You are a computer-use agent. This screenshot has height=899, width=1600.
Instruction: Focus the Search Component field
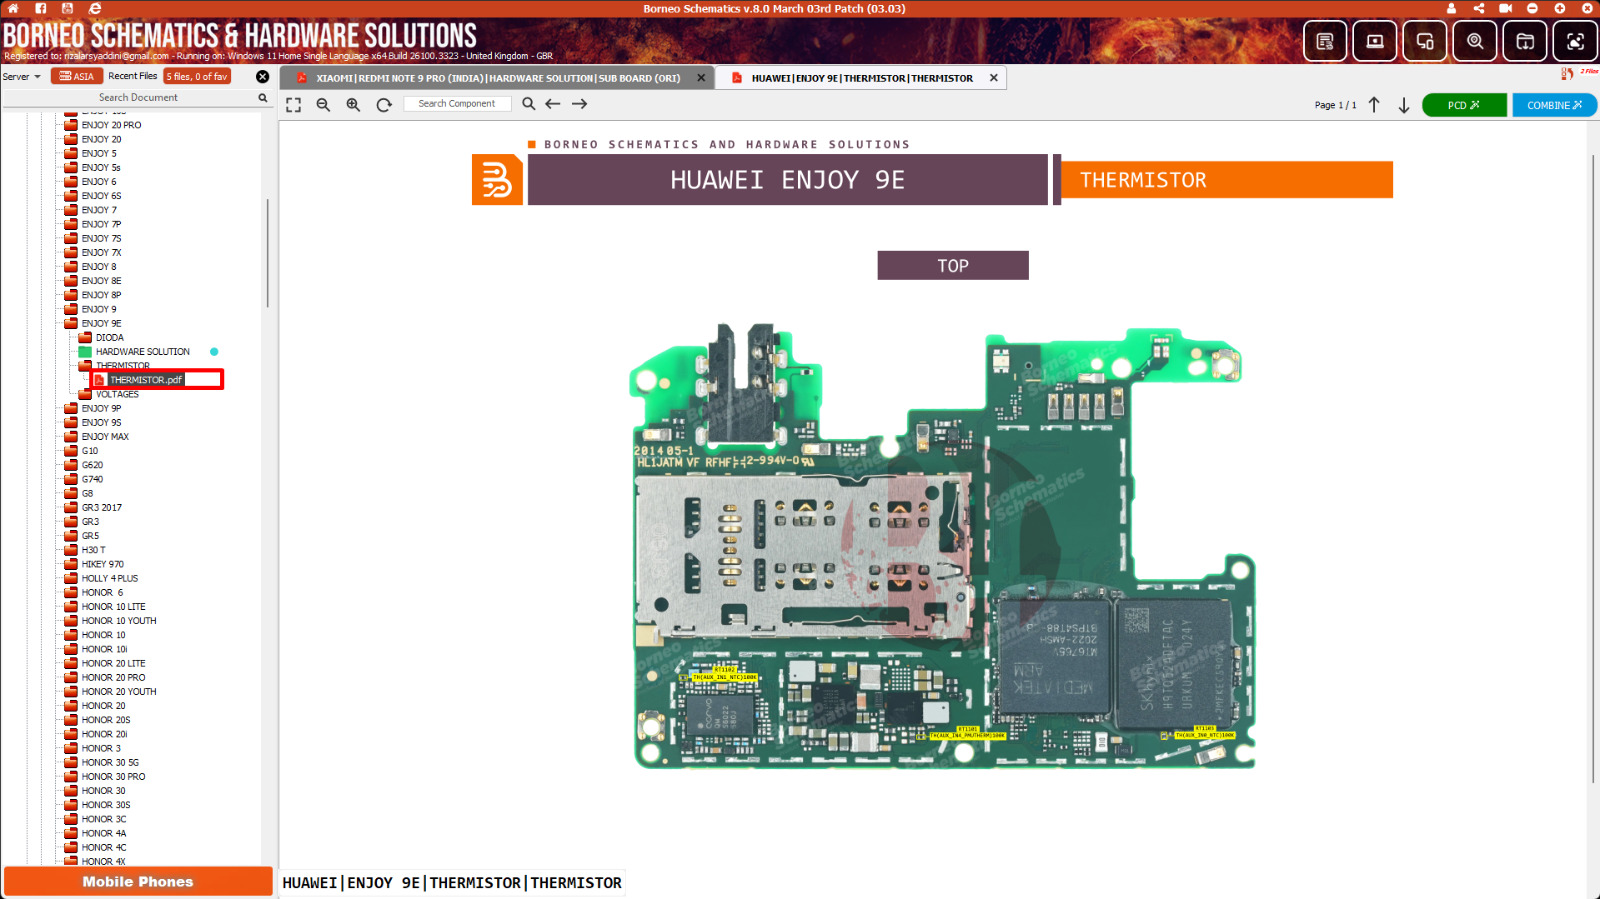[x=457, y=104]
